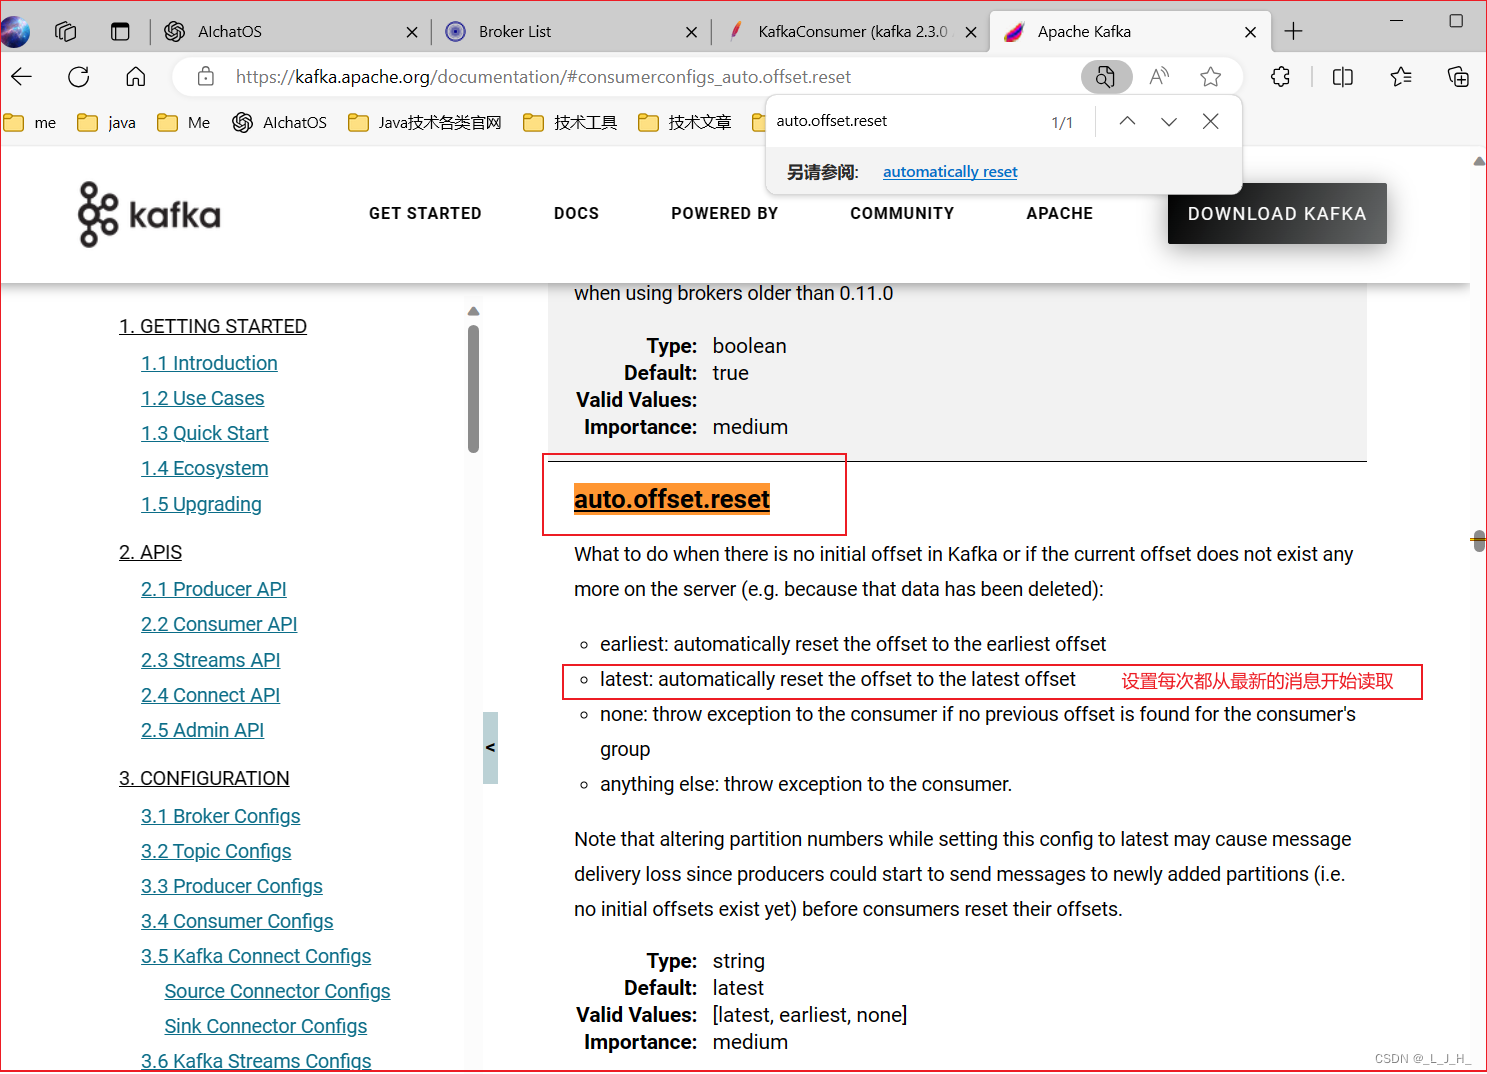Open the auto.offset.reset heading link
Image resolution: width=1487 pixels, height=1074 pixels.
pyautogui.click(x=672, y=499)
